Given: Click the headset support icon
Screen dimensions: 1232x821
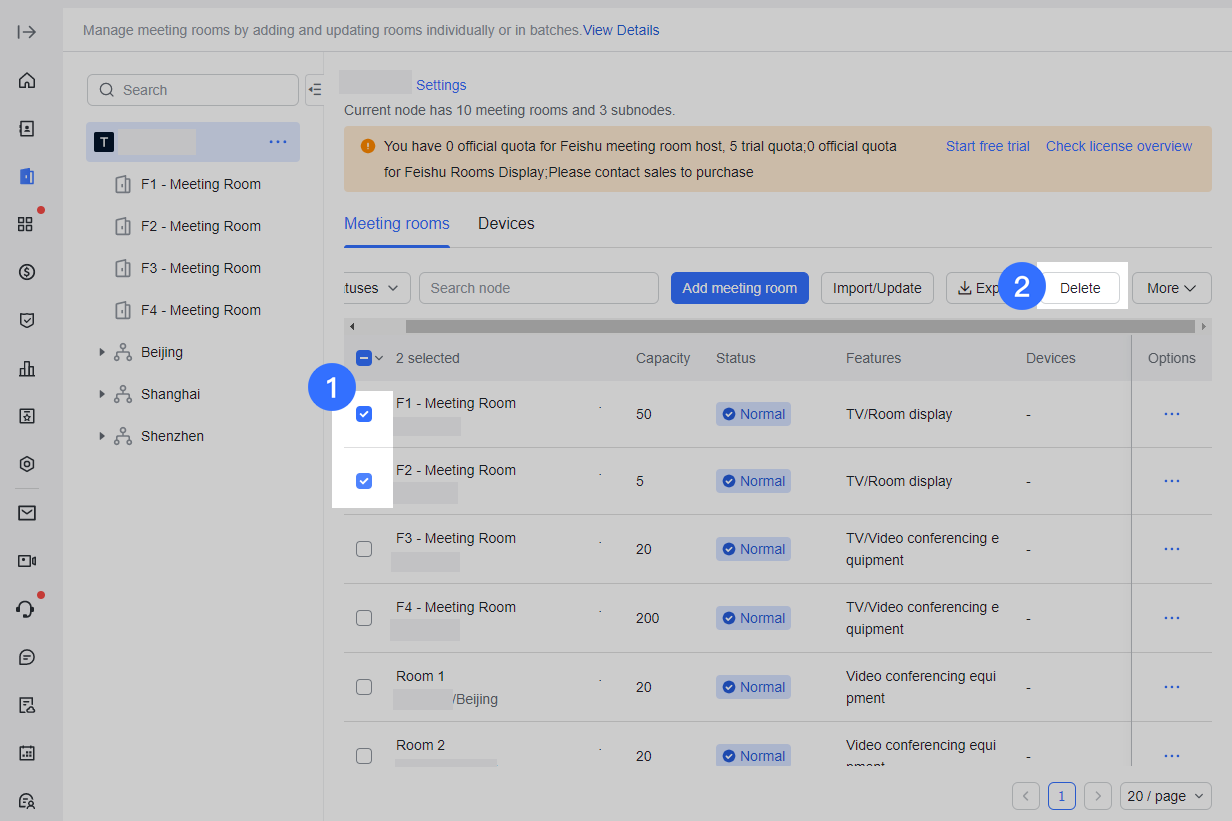Looking at the screenshot, I should (27, 609).
